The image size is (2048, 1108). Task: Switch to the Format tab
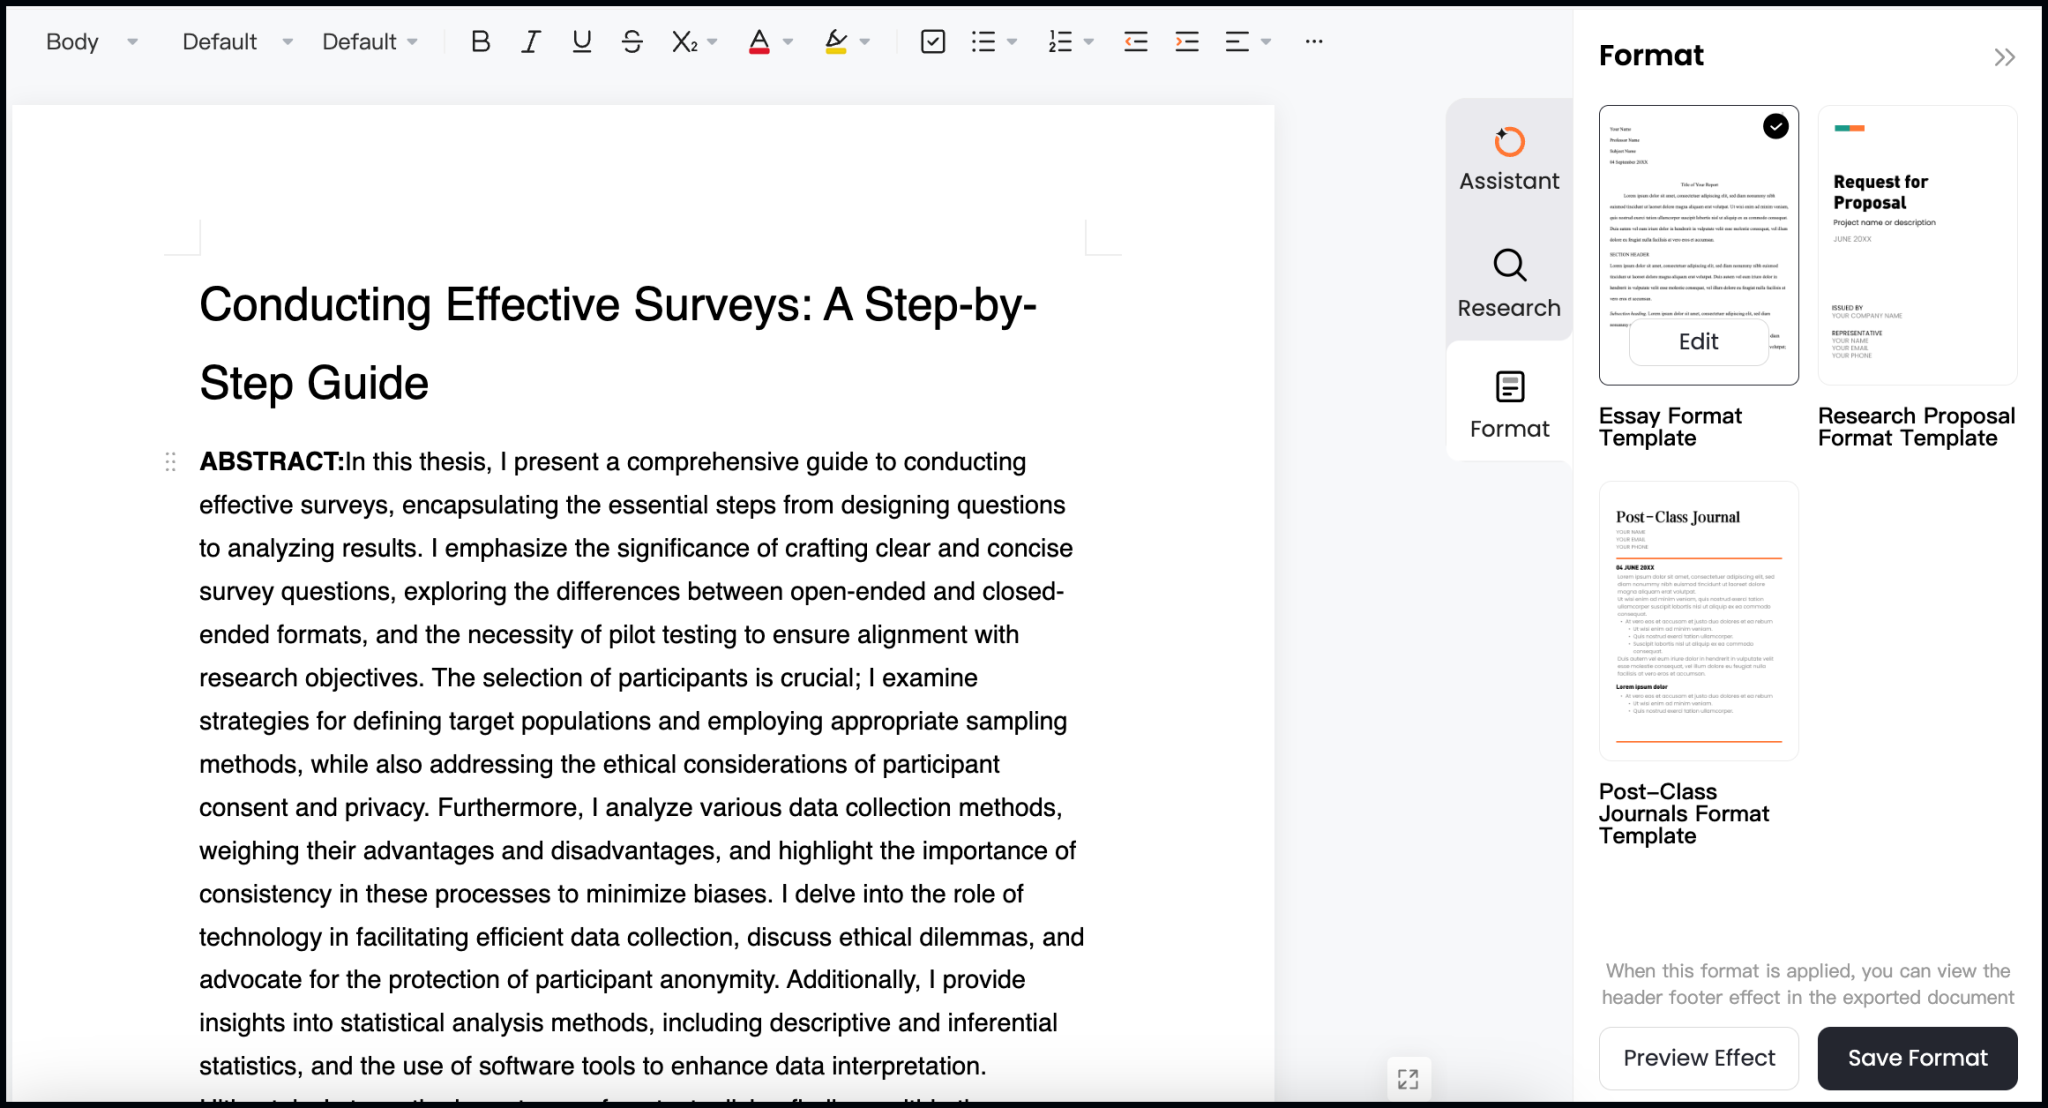(x=1508, y=403)
